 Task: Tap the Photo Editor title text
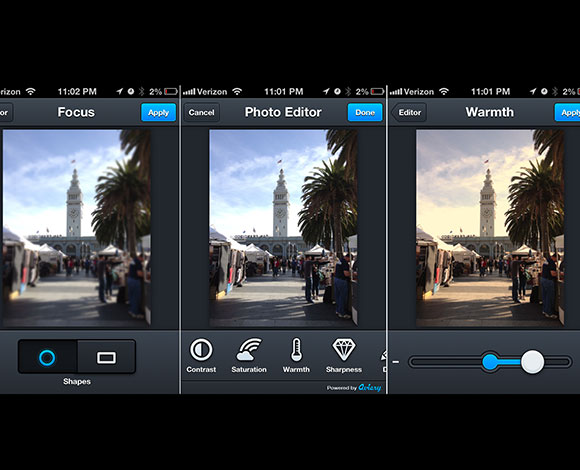[x=283, y=112]
